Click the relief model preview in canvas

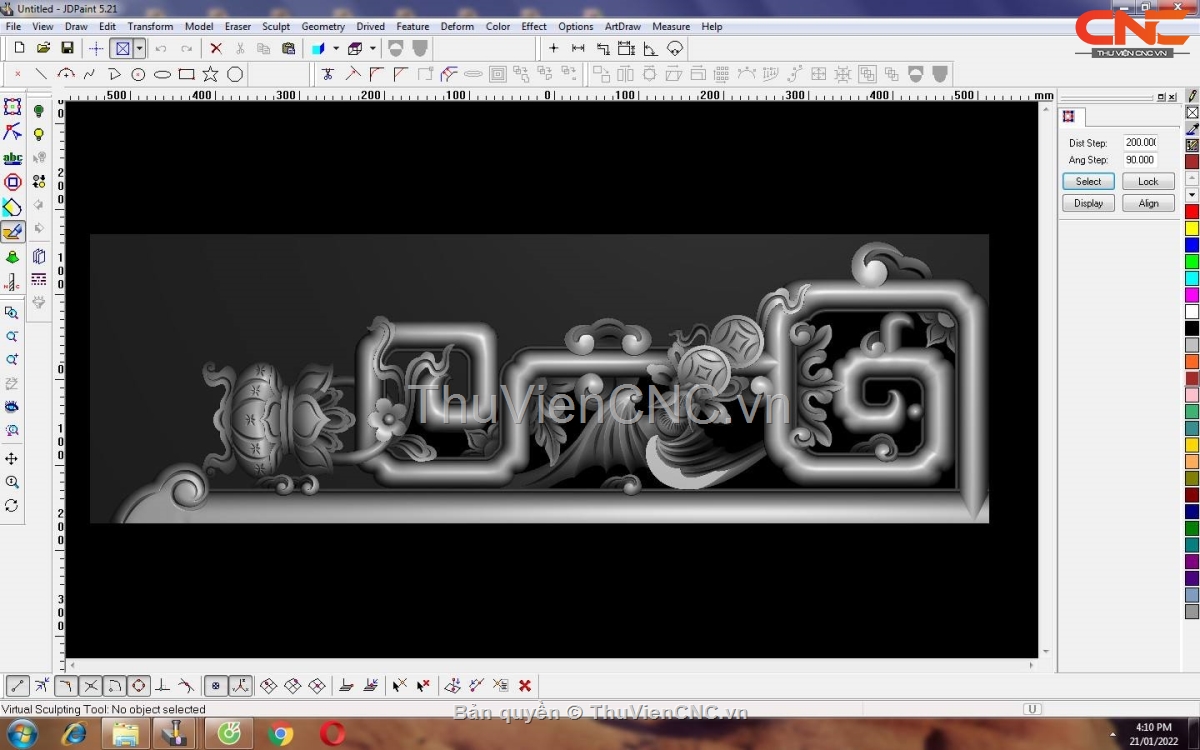coord(539,378)
